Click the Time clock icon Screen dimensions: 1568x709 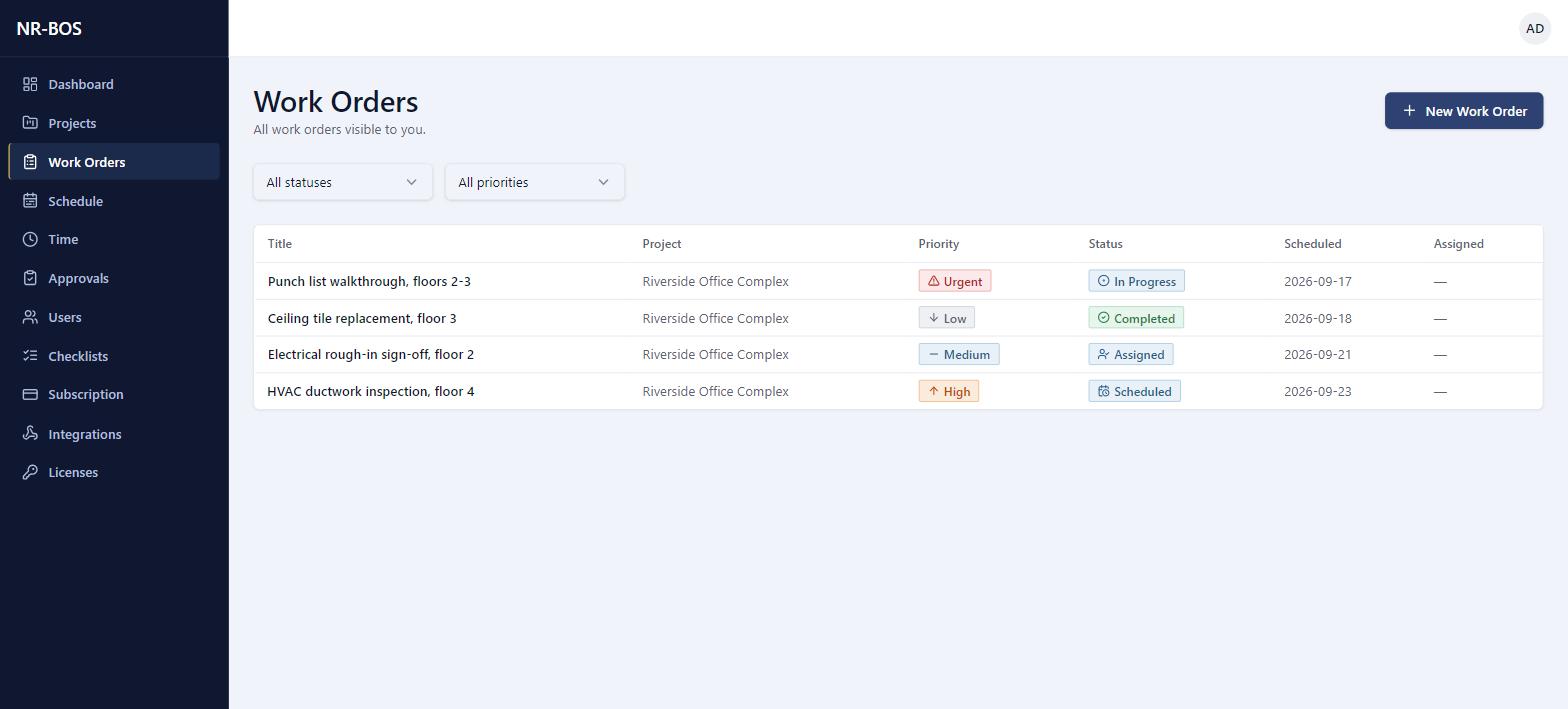pyautogui.click(x=30, y=239)
